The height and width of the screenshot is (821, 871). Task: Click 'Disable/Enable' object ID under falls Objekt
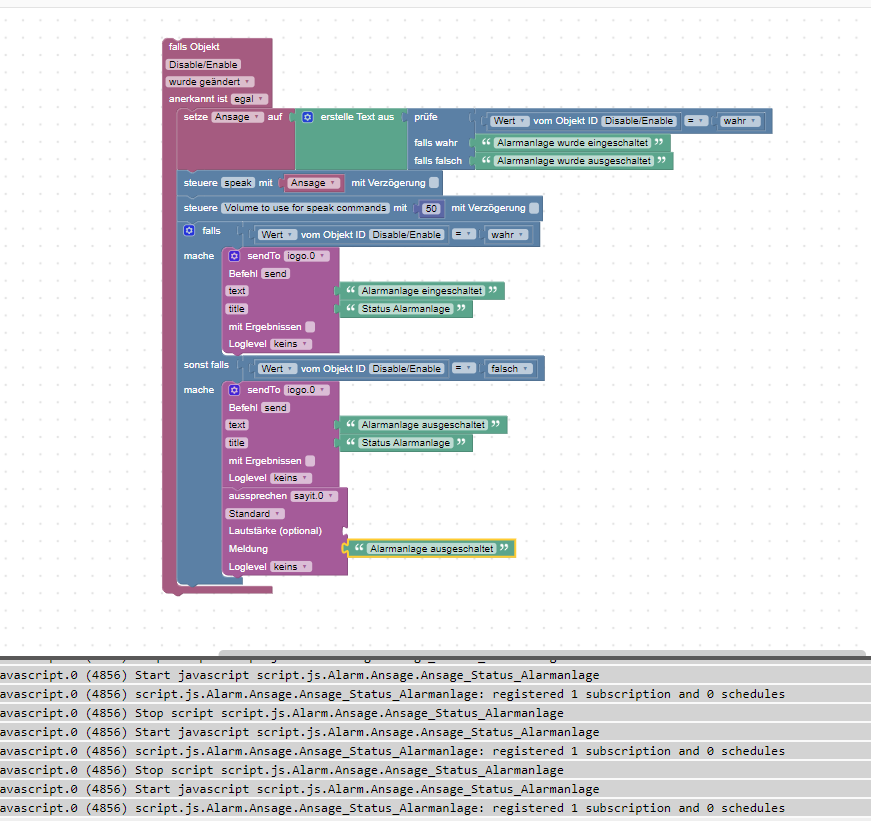[203, 64]
